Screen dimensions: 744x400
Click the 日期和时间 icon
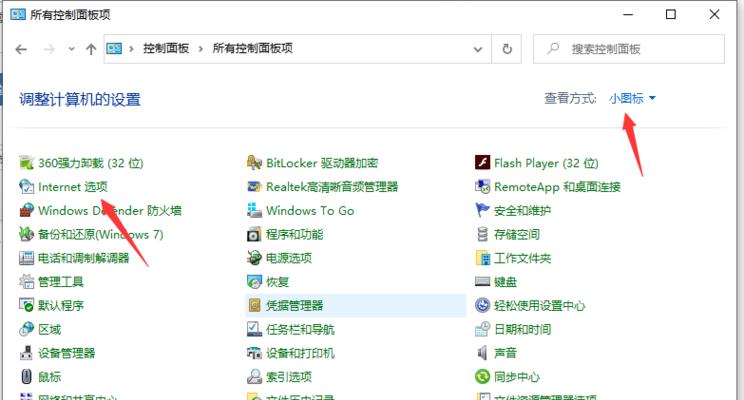[x=482, y=329]
